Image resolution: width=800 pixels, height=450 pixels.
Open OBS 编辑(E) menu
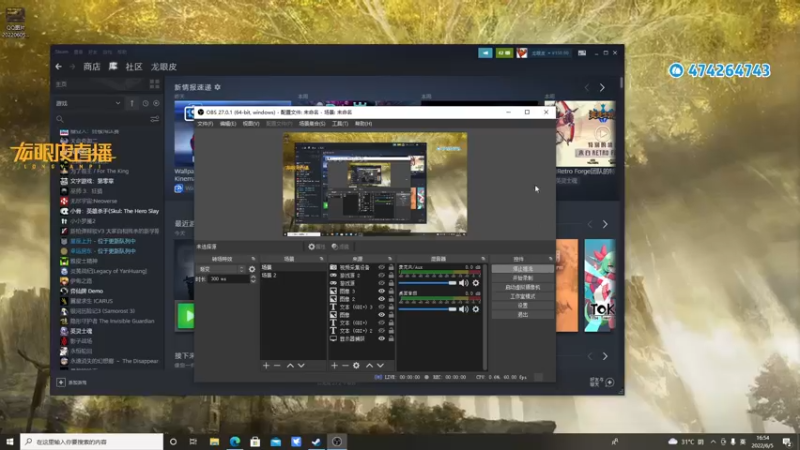click(228, 123)
